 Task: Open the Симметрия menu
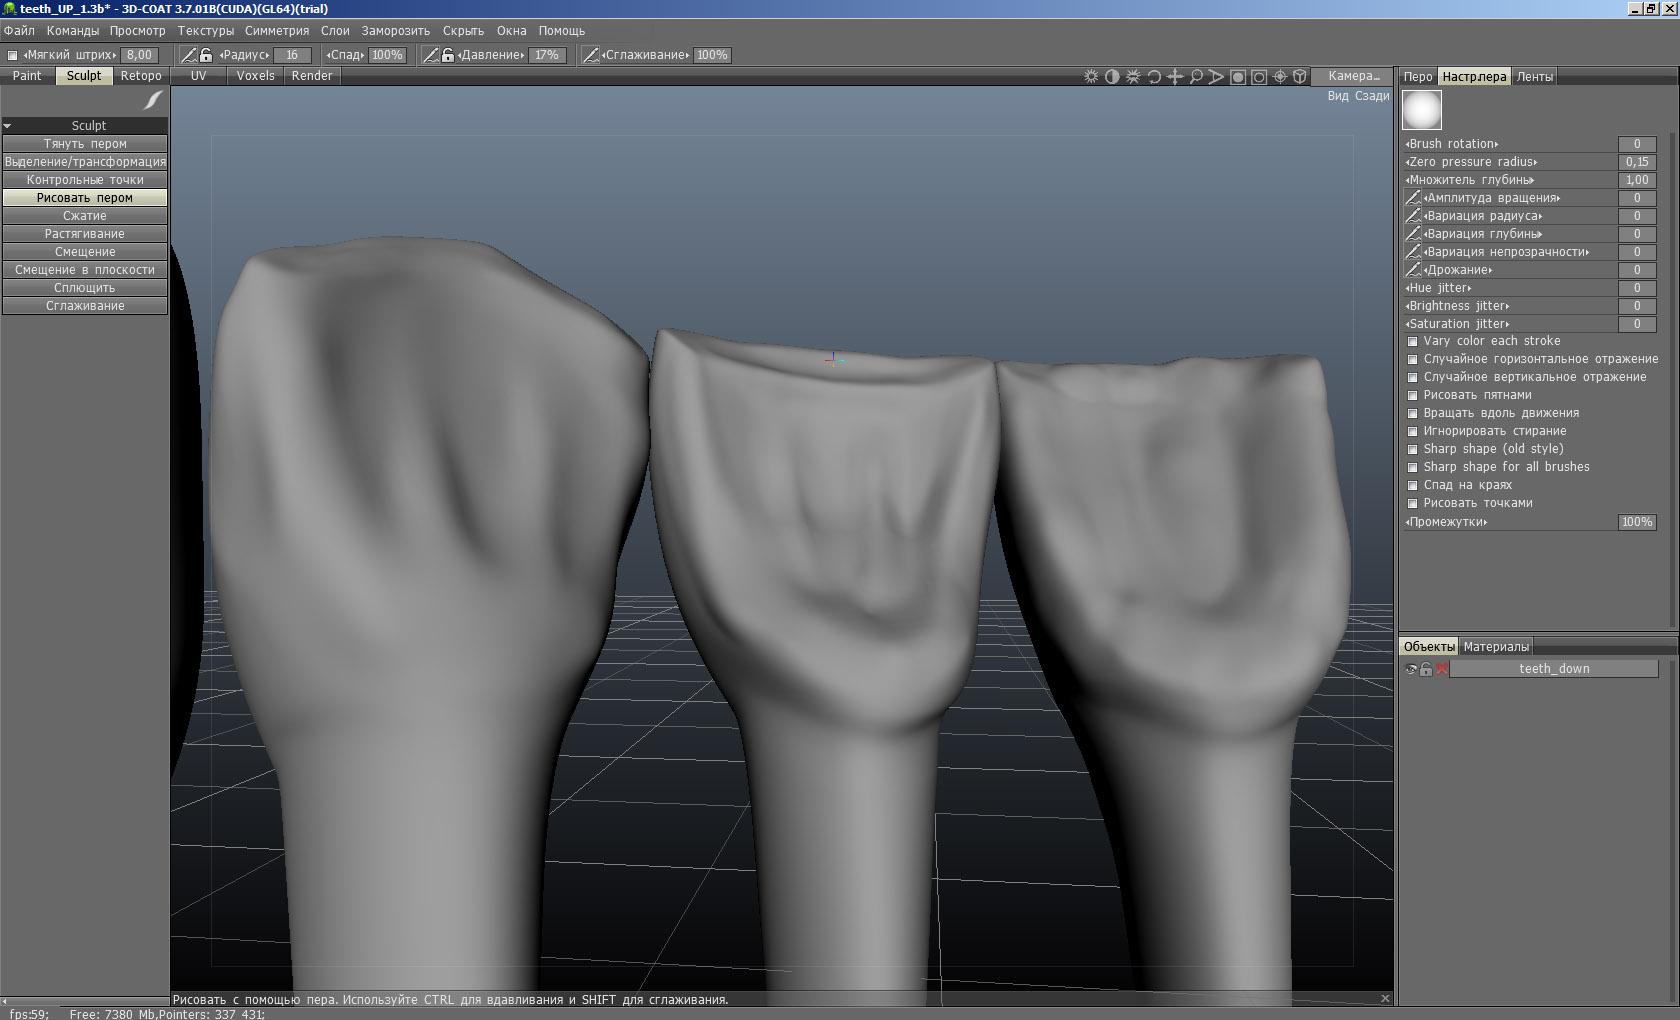coord(277,31)
